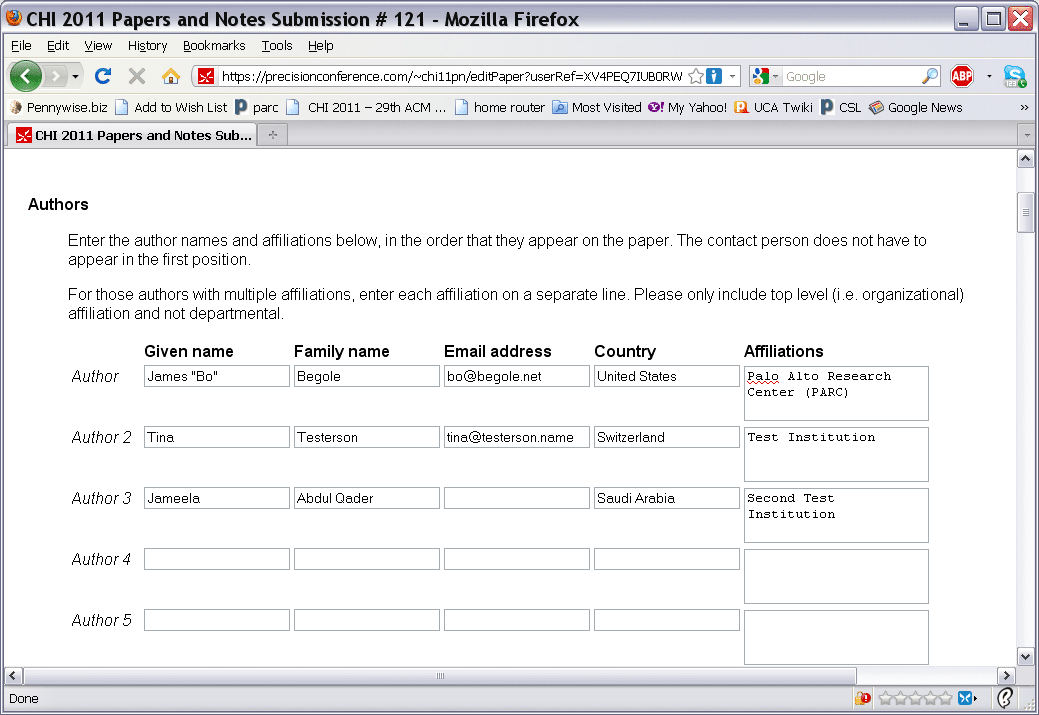Show more bookmarks with the chevron
Screen dimensions: 1039x715
(x=1024, y=107)
